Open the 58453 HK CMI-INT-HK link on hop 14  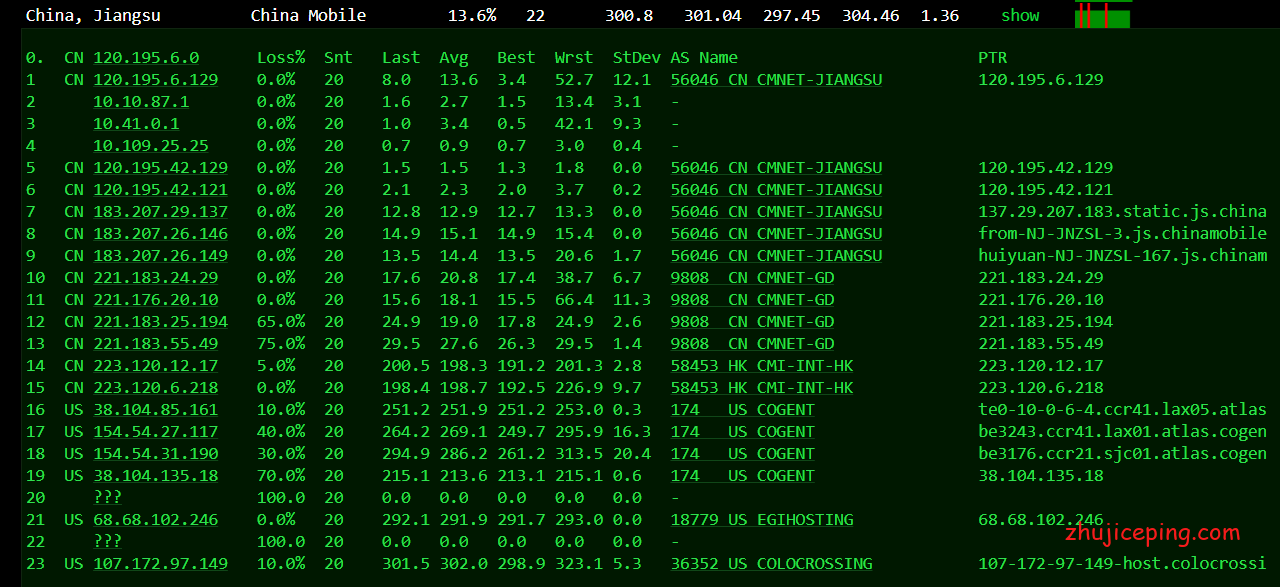tap(762, 366)
